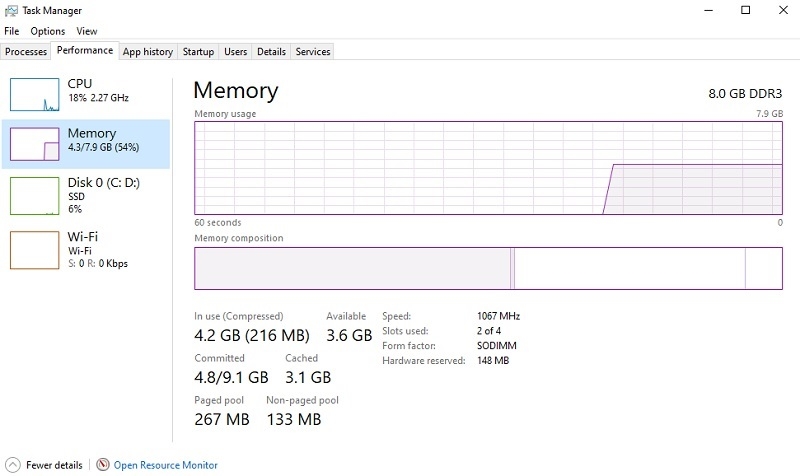Switch to the Details tab

pos(271,51)
